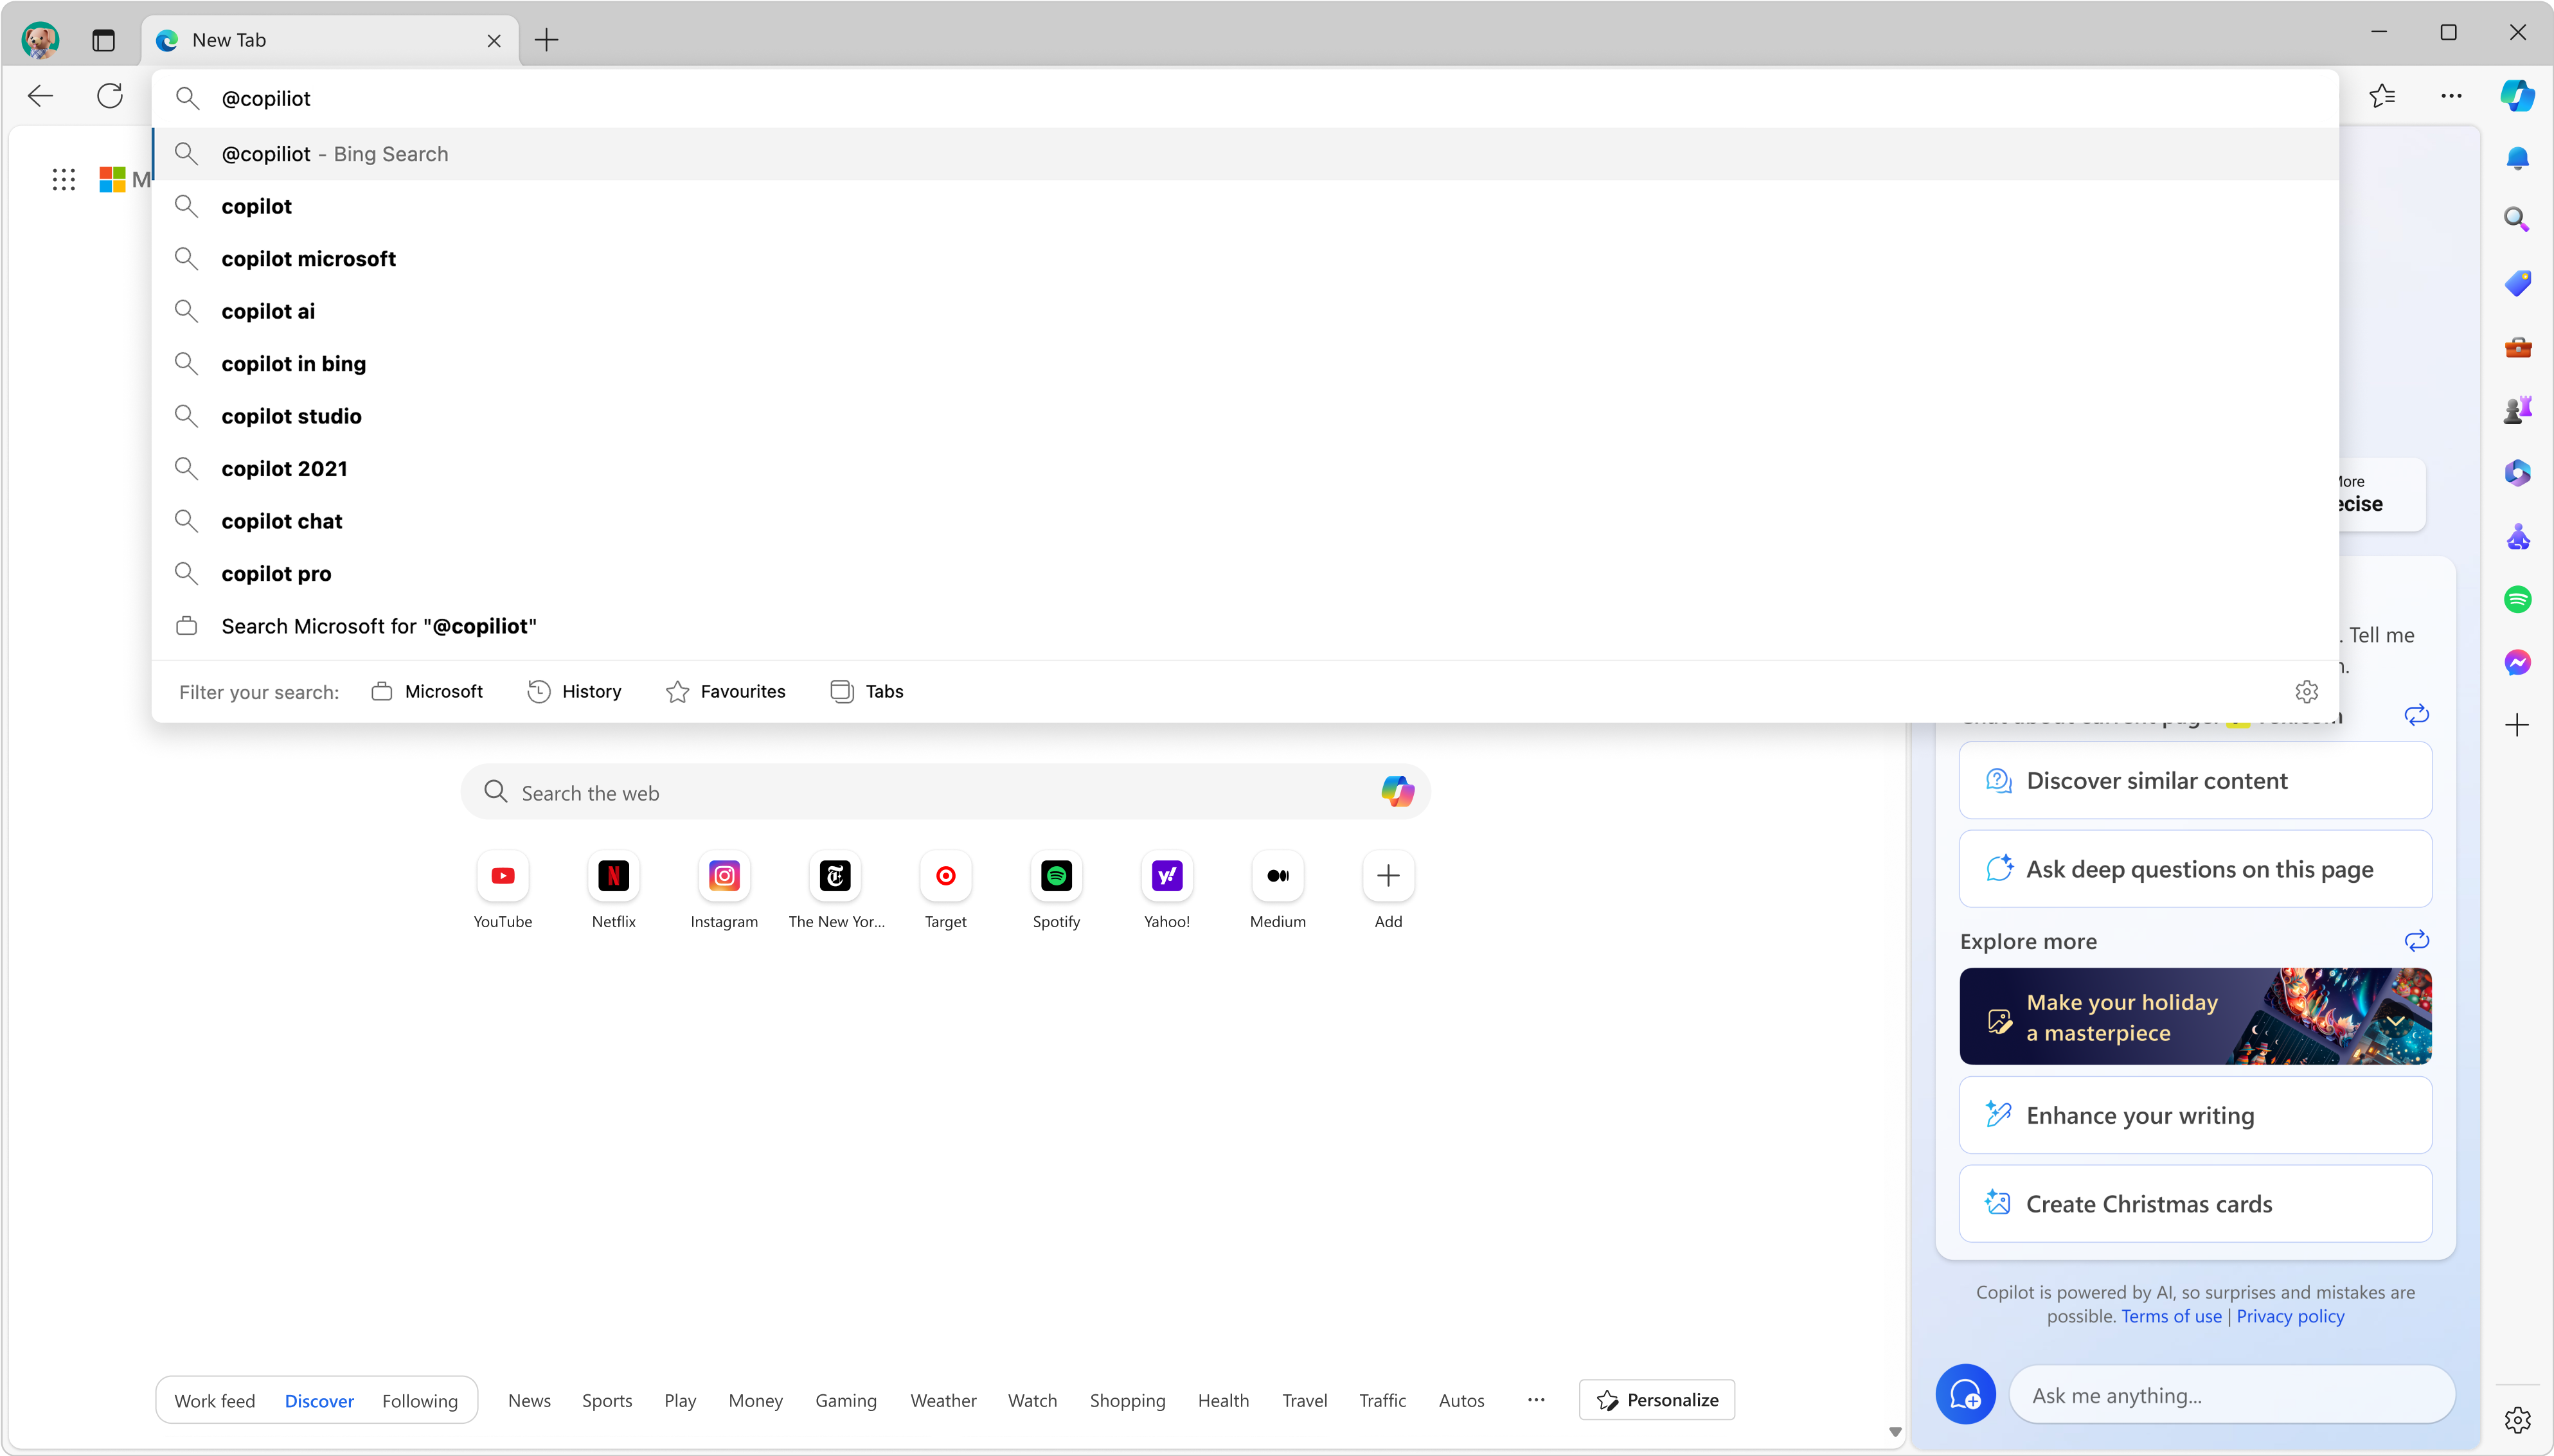Open the Privacy policy link
The height and width of the screenshot is (1456, 2554).
coord(2290,1317)
